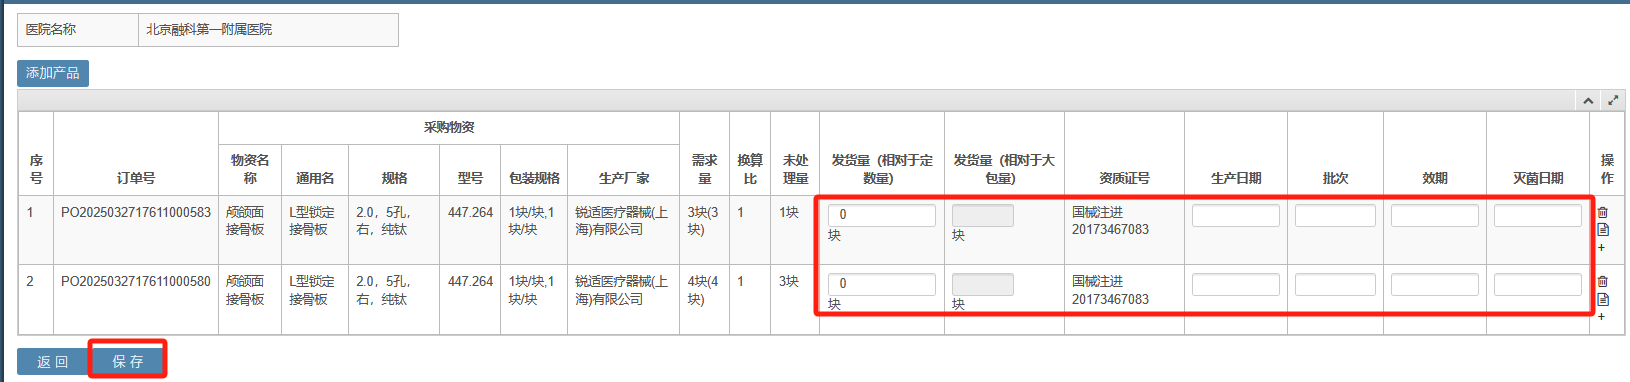Click the unprocessed amount 3块 in row 2
The height and width of the screenshot is (382, 1630).
click(789, 281)
